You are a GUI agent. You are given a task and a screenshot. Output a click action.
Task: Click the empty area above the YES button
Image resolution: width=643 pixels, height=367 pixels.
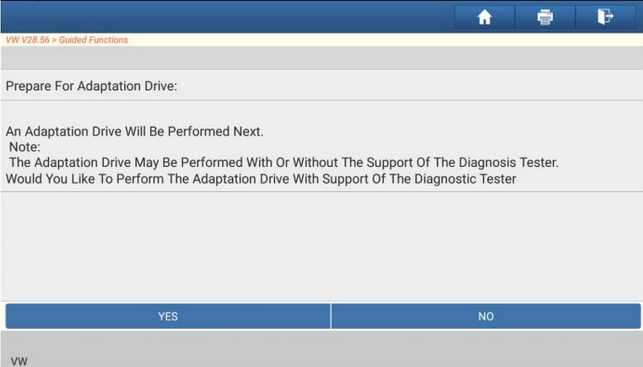[x=322, y=246]
